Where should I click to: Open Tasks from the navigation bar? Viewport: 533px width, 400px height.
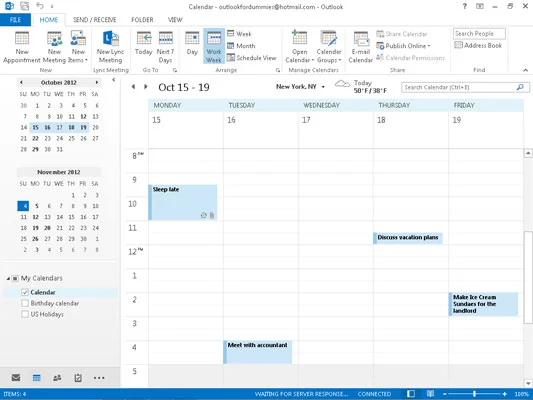(x=78, y=378)
